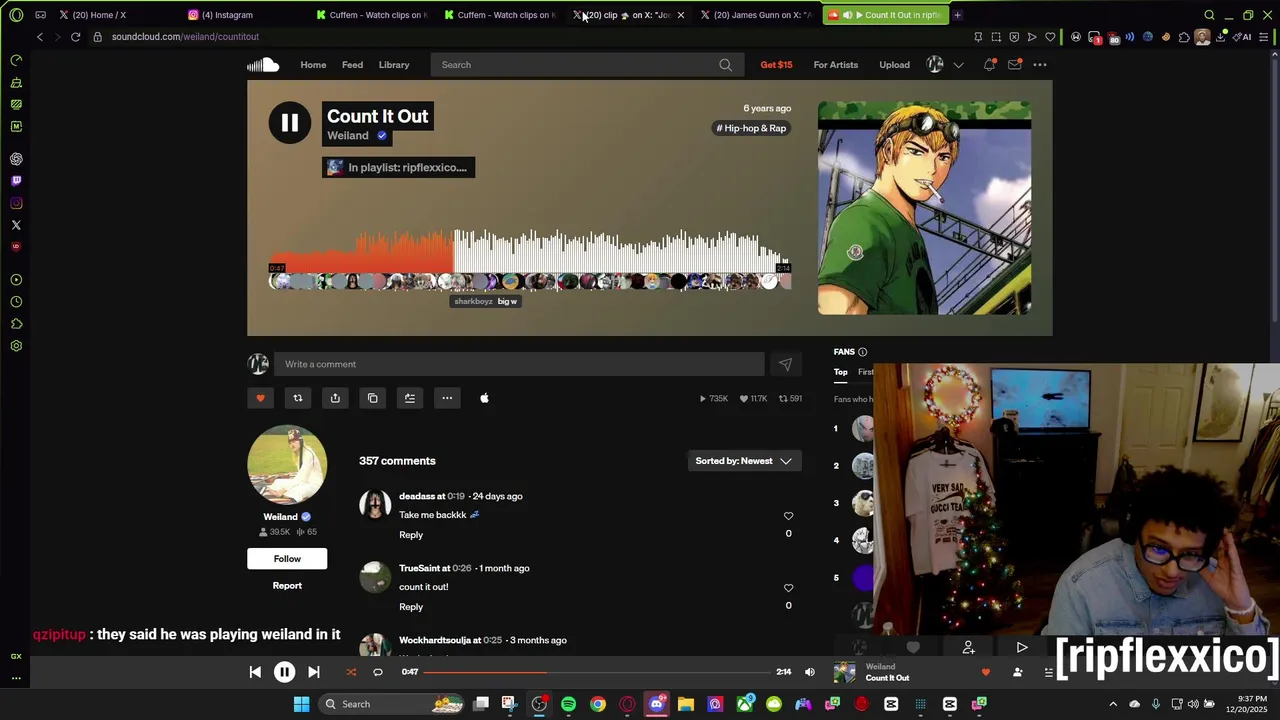
Task: Click the Report link under the Follow button
Action: (x=287, y=586)
